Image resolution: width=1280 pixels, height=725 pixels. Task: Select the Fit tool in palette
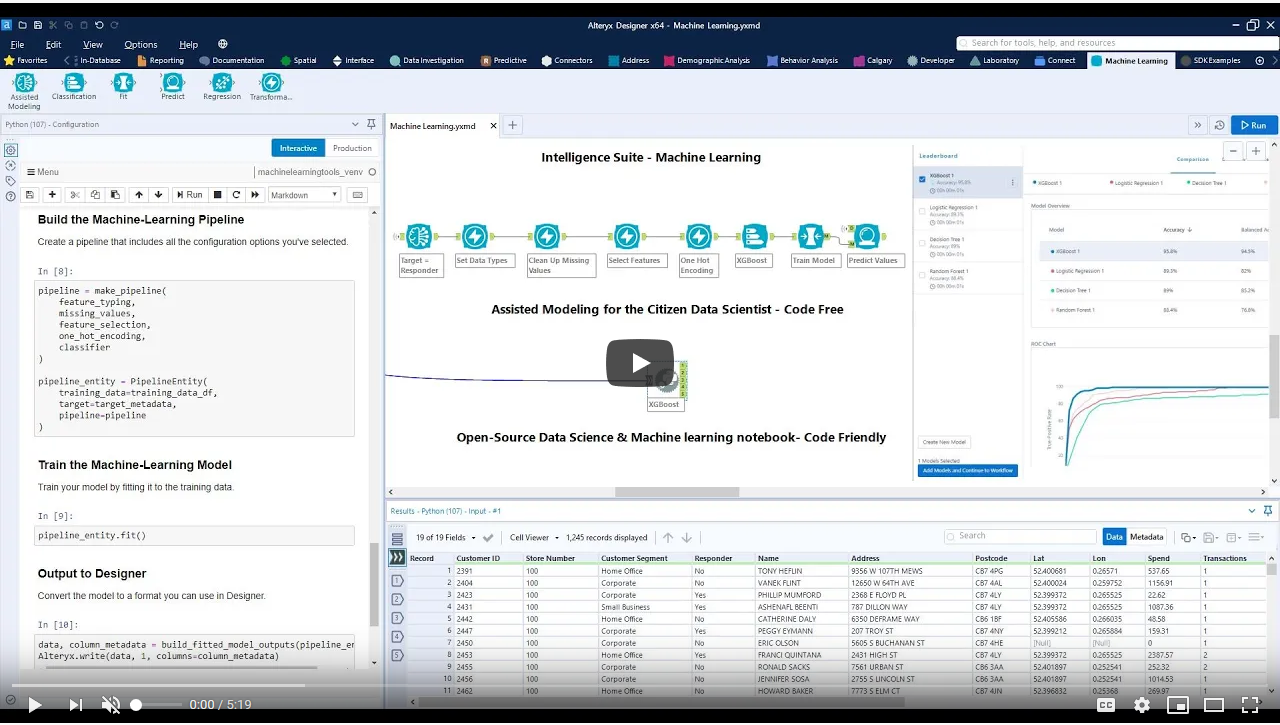click(123, 83)
